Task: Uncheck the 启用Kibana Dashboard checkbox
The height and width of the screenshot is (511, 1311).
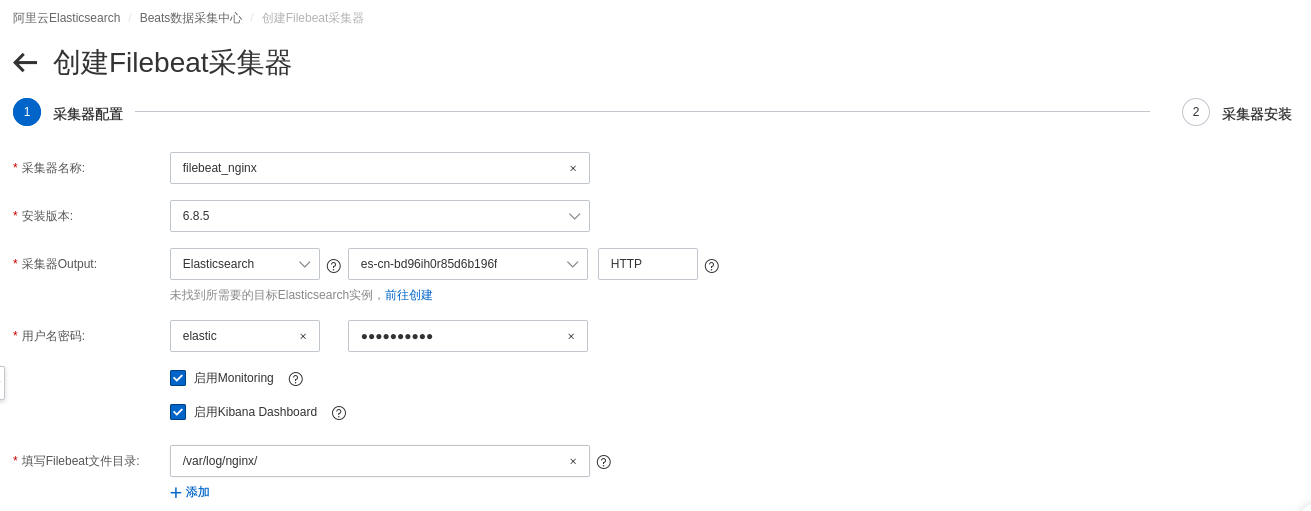Action: [x=178, y=412]
